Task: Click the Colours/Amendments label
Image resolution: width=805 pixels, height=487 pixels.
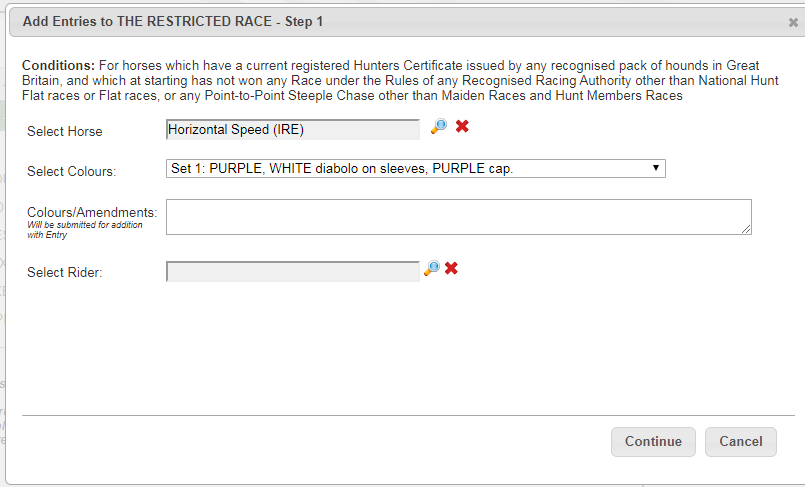Action: (x=92, y=212)
